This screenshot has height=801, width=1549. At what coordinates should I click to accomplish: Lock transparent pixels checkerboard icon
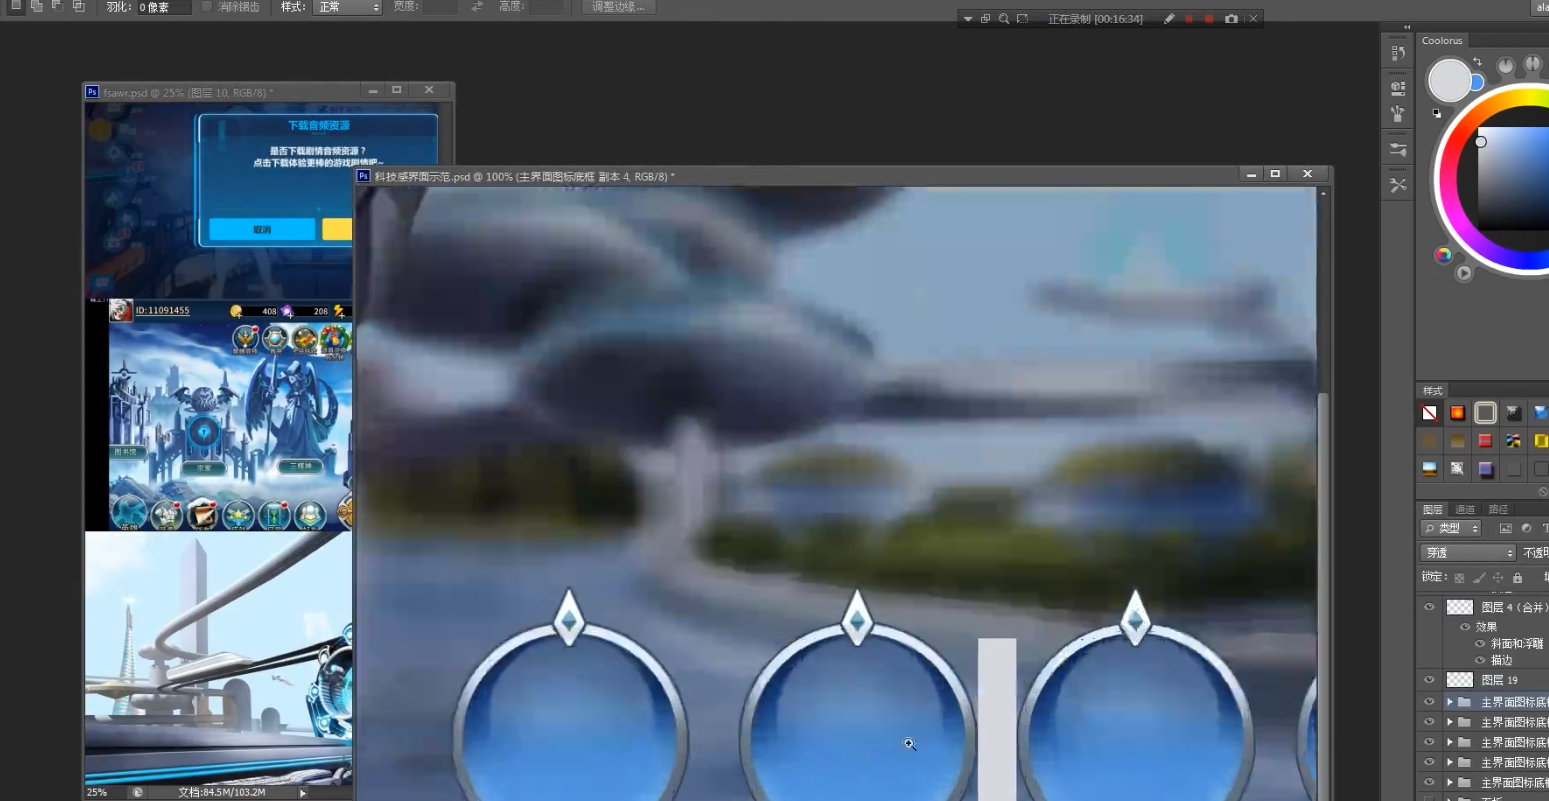coord(1459,578)
